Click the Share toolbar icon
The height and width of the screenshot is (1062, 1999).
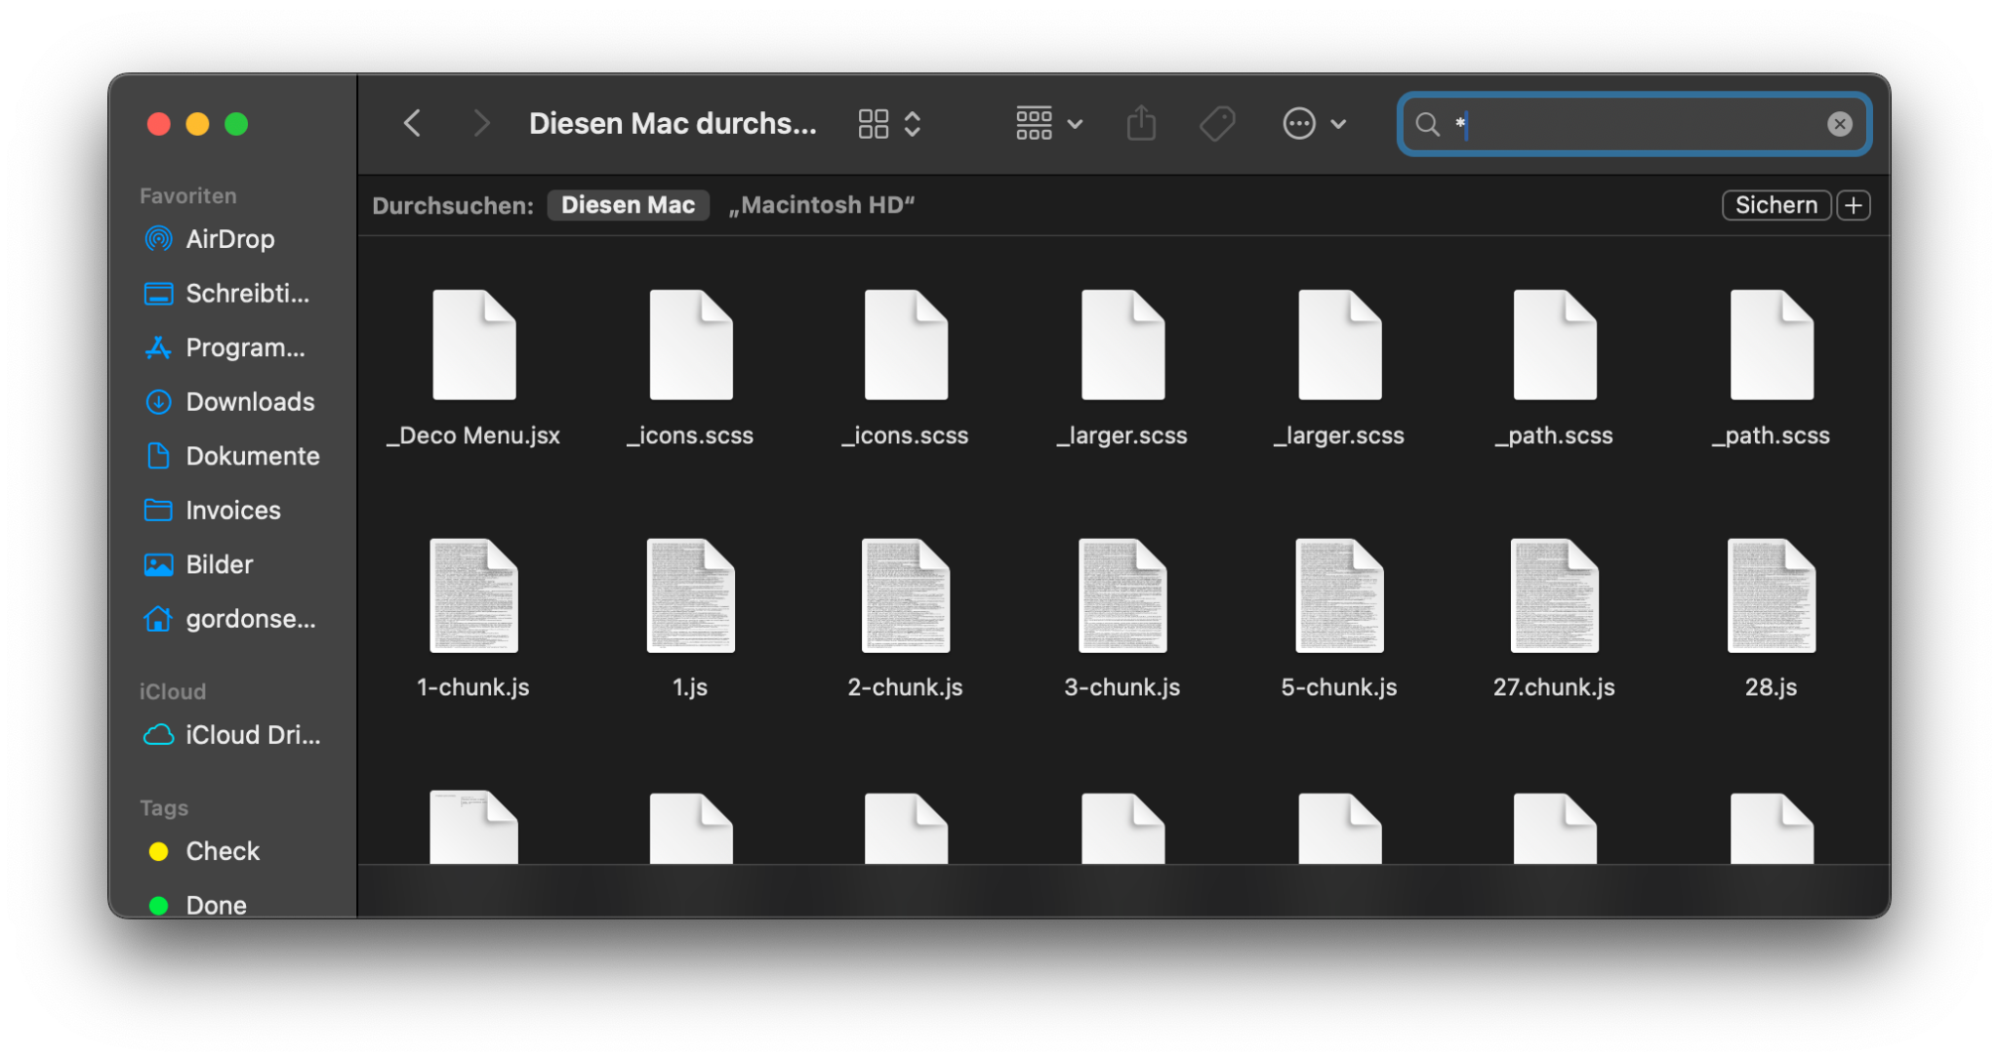(x=1141, y=124)
